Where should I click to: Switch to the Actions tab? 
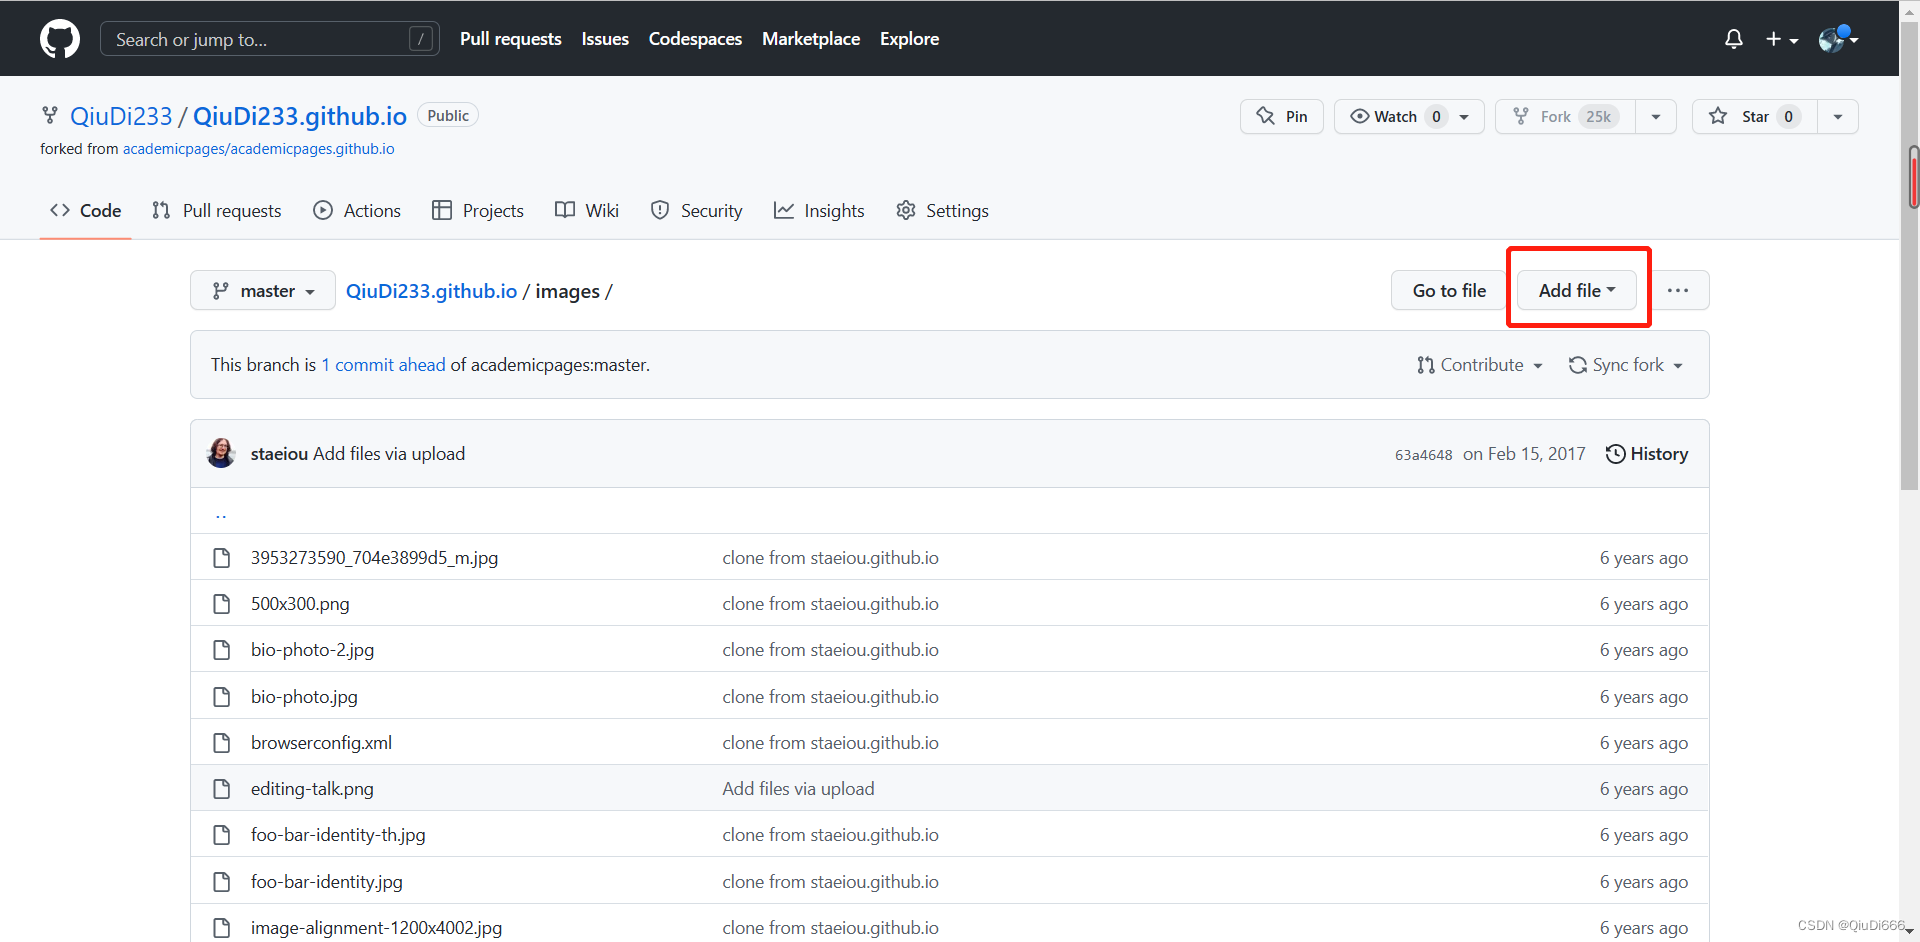tap(357, 211)
